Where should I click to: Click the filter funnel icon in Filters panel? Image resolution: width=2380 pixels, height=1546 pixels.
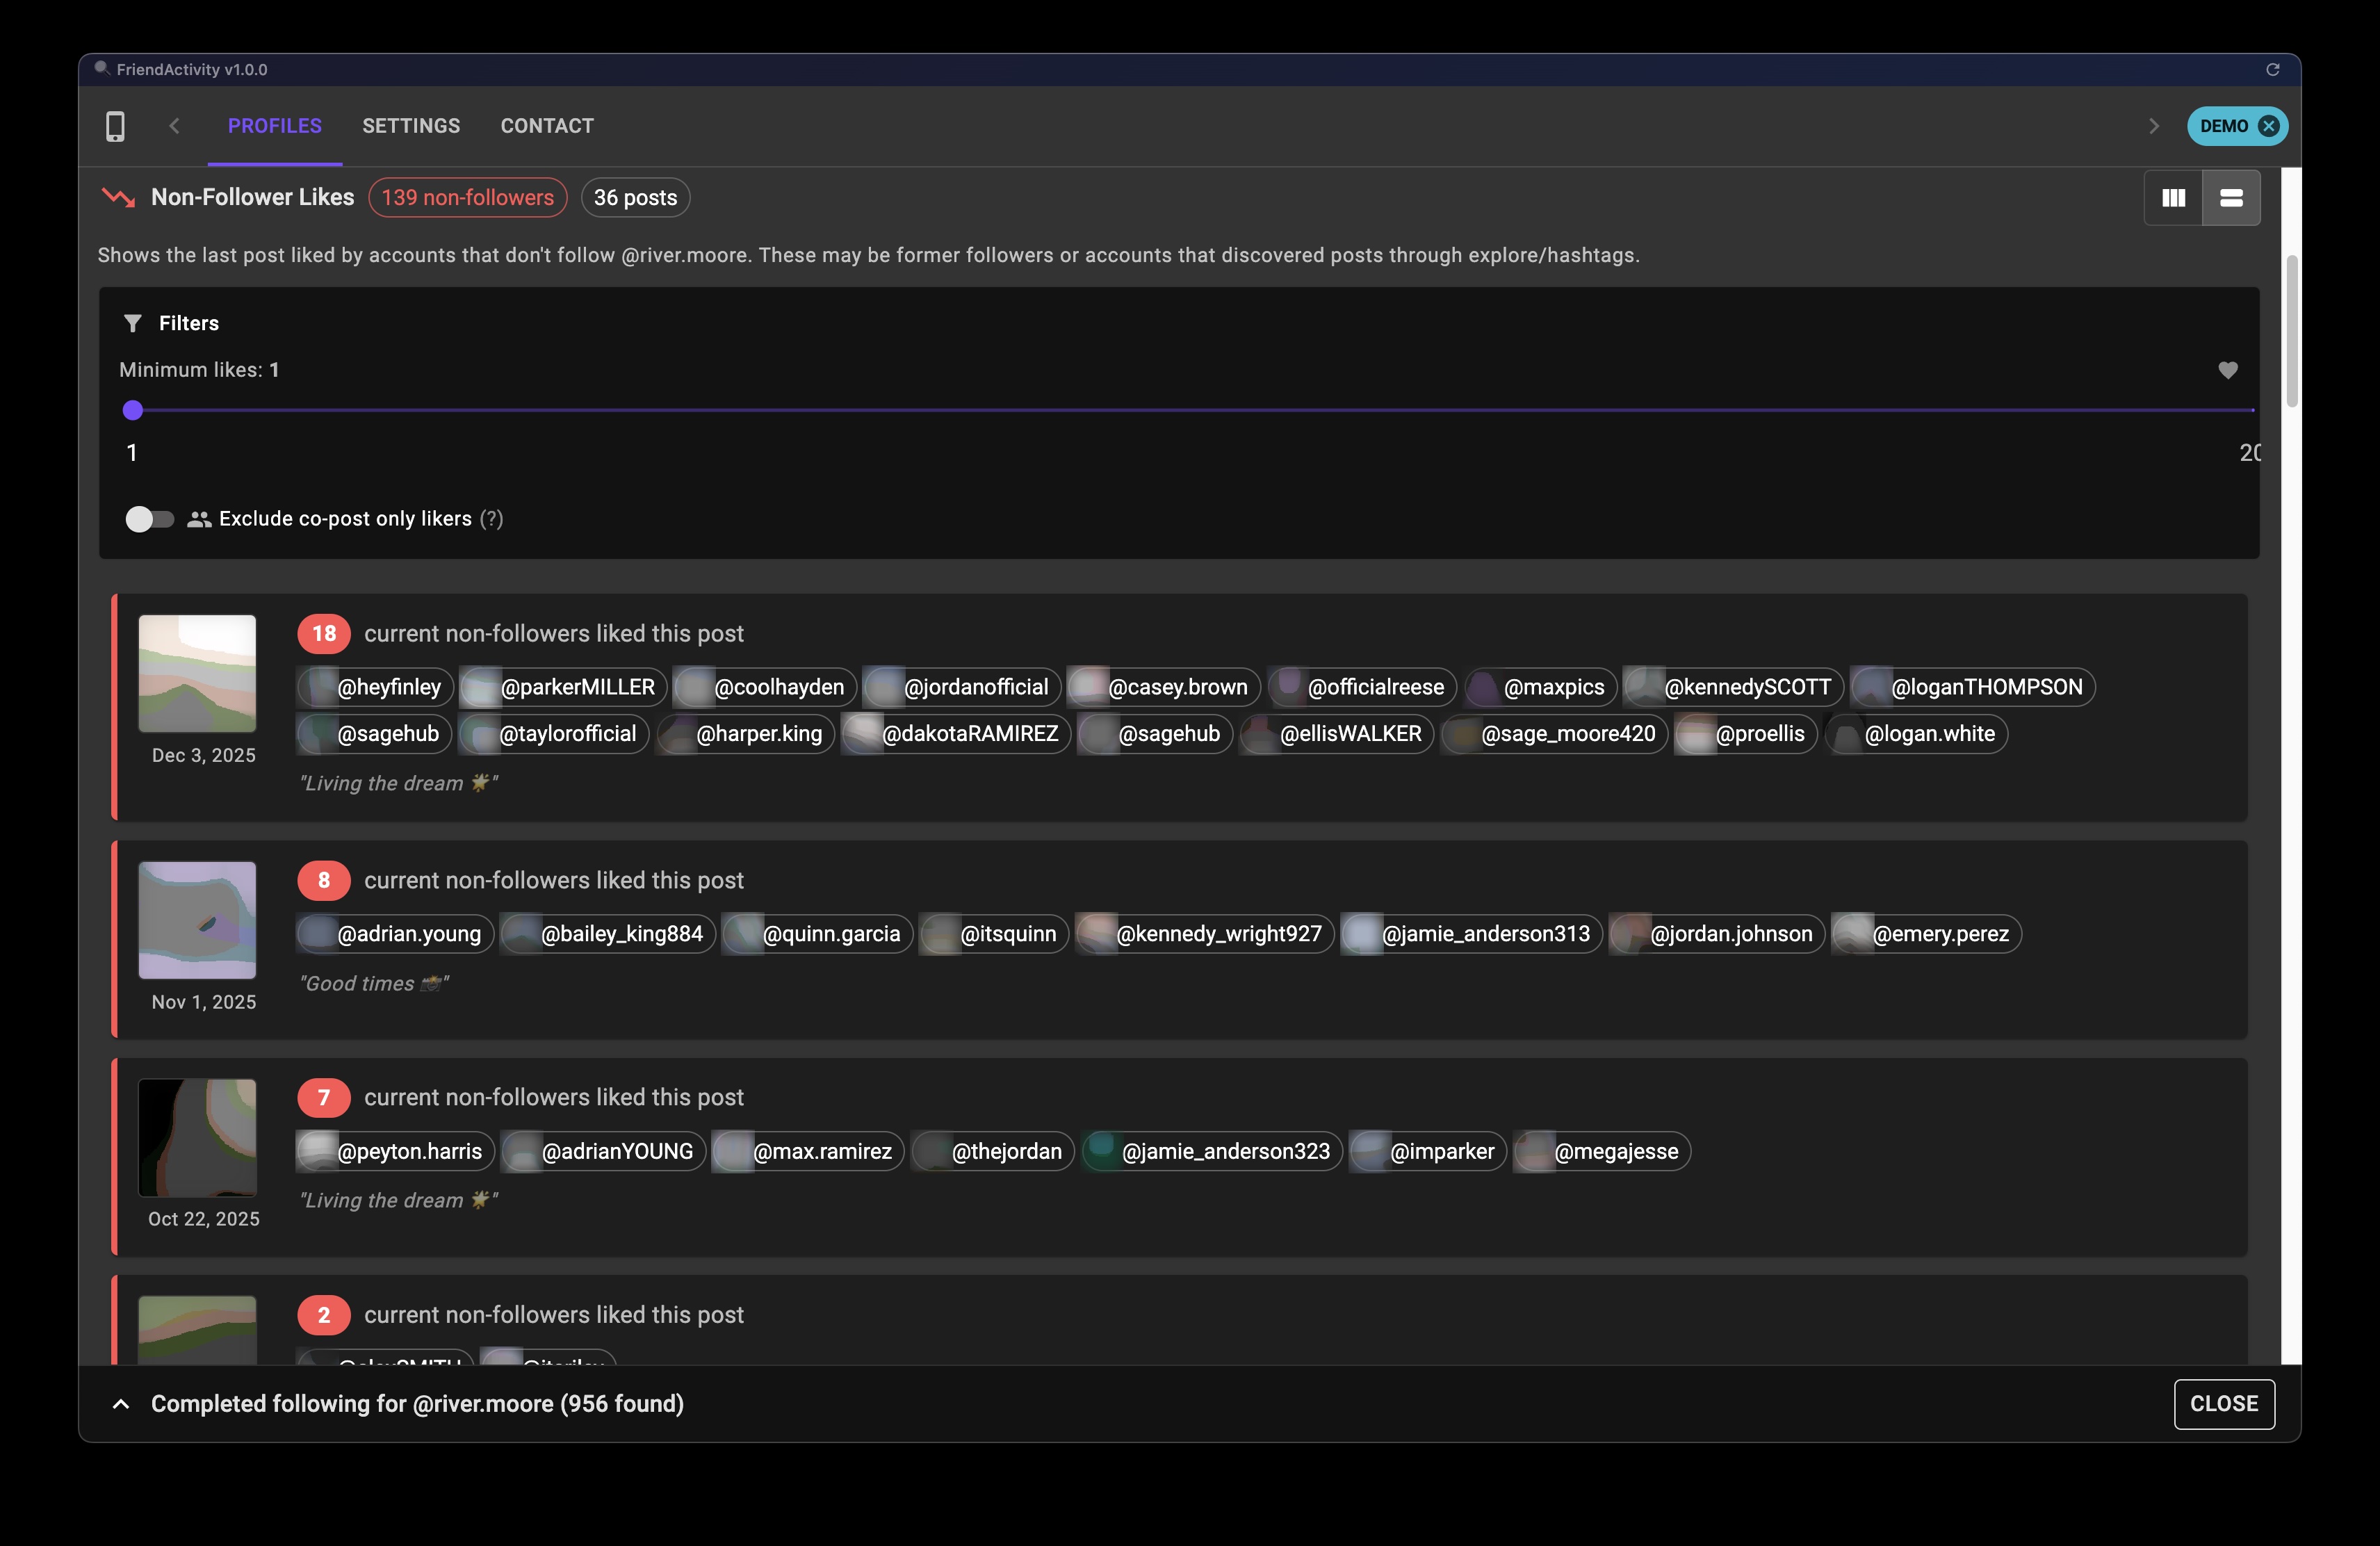[133, 323]
